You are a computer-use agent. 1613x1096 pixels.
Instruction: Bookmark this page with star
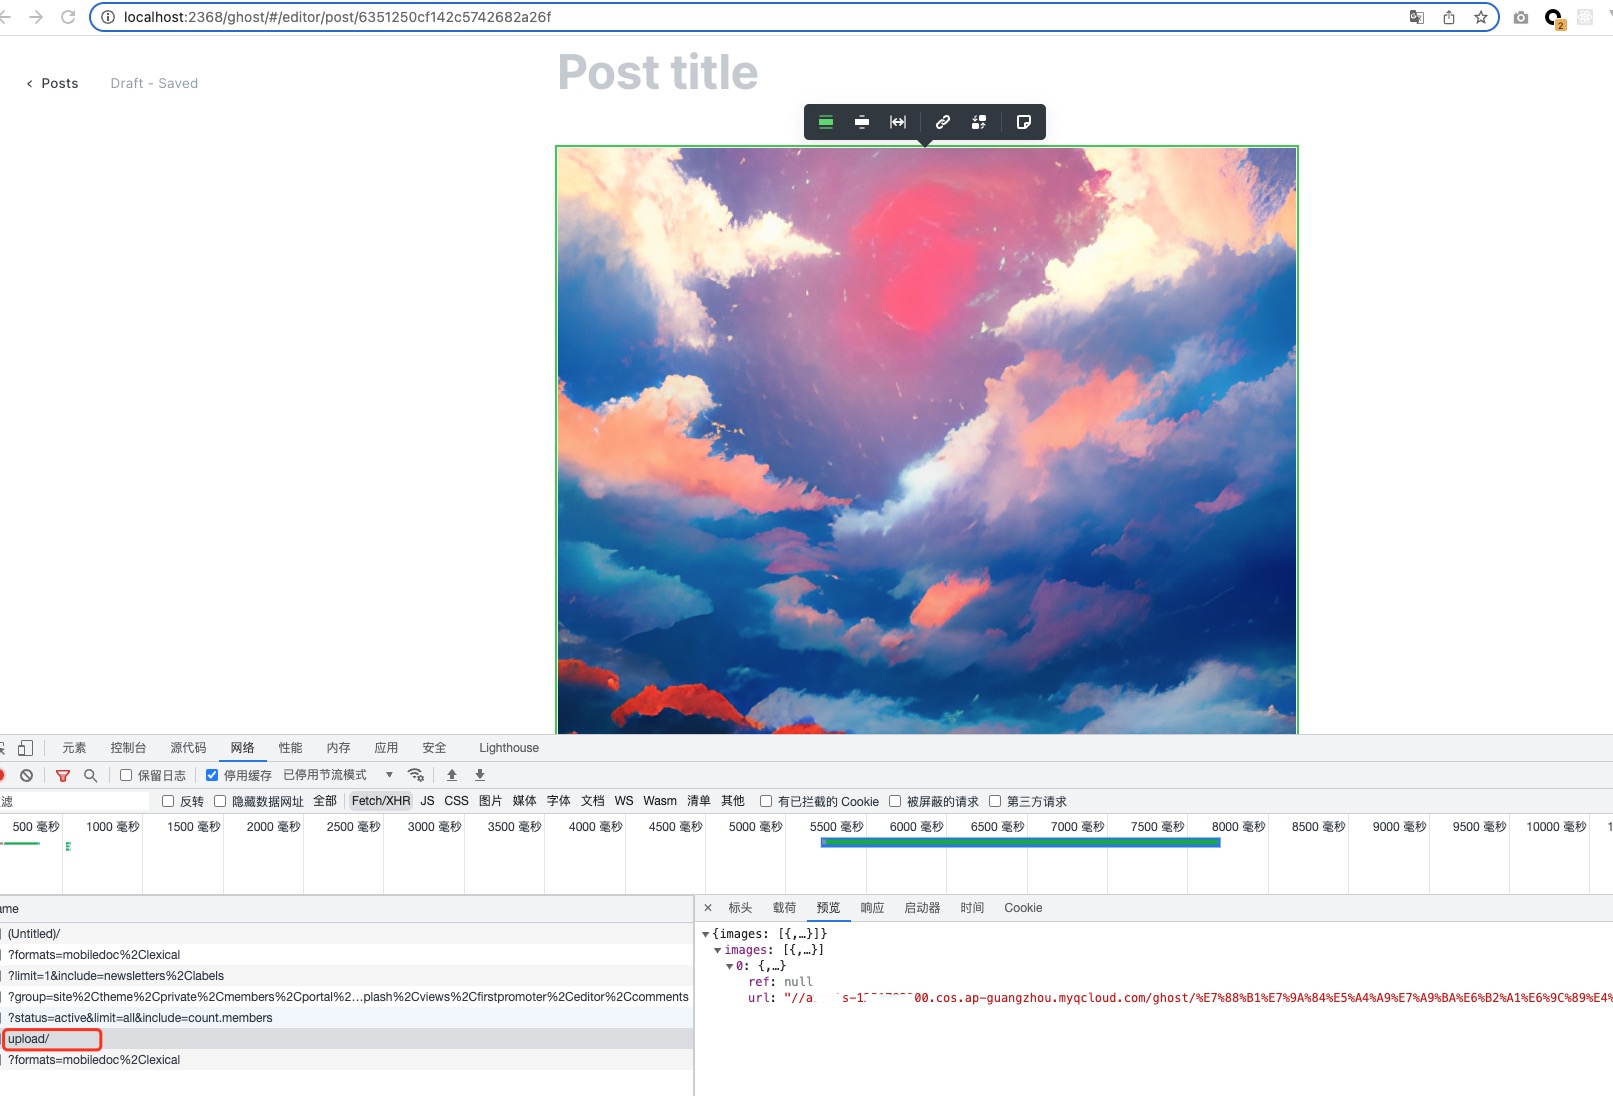pyautogui.click(x=1481, y=17)
